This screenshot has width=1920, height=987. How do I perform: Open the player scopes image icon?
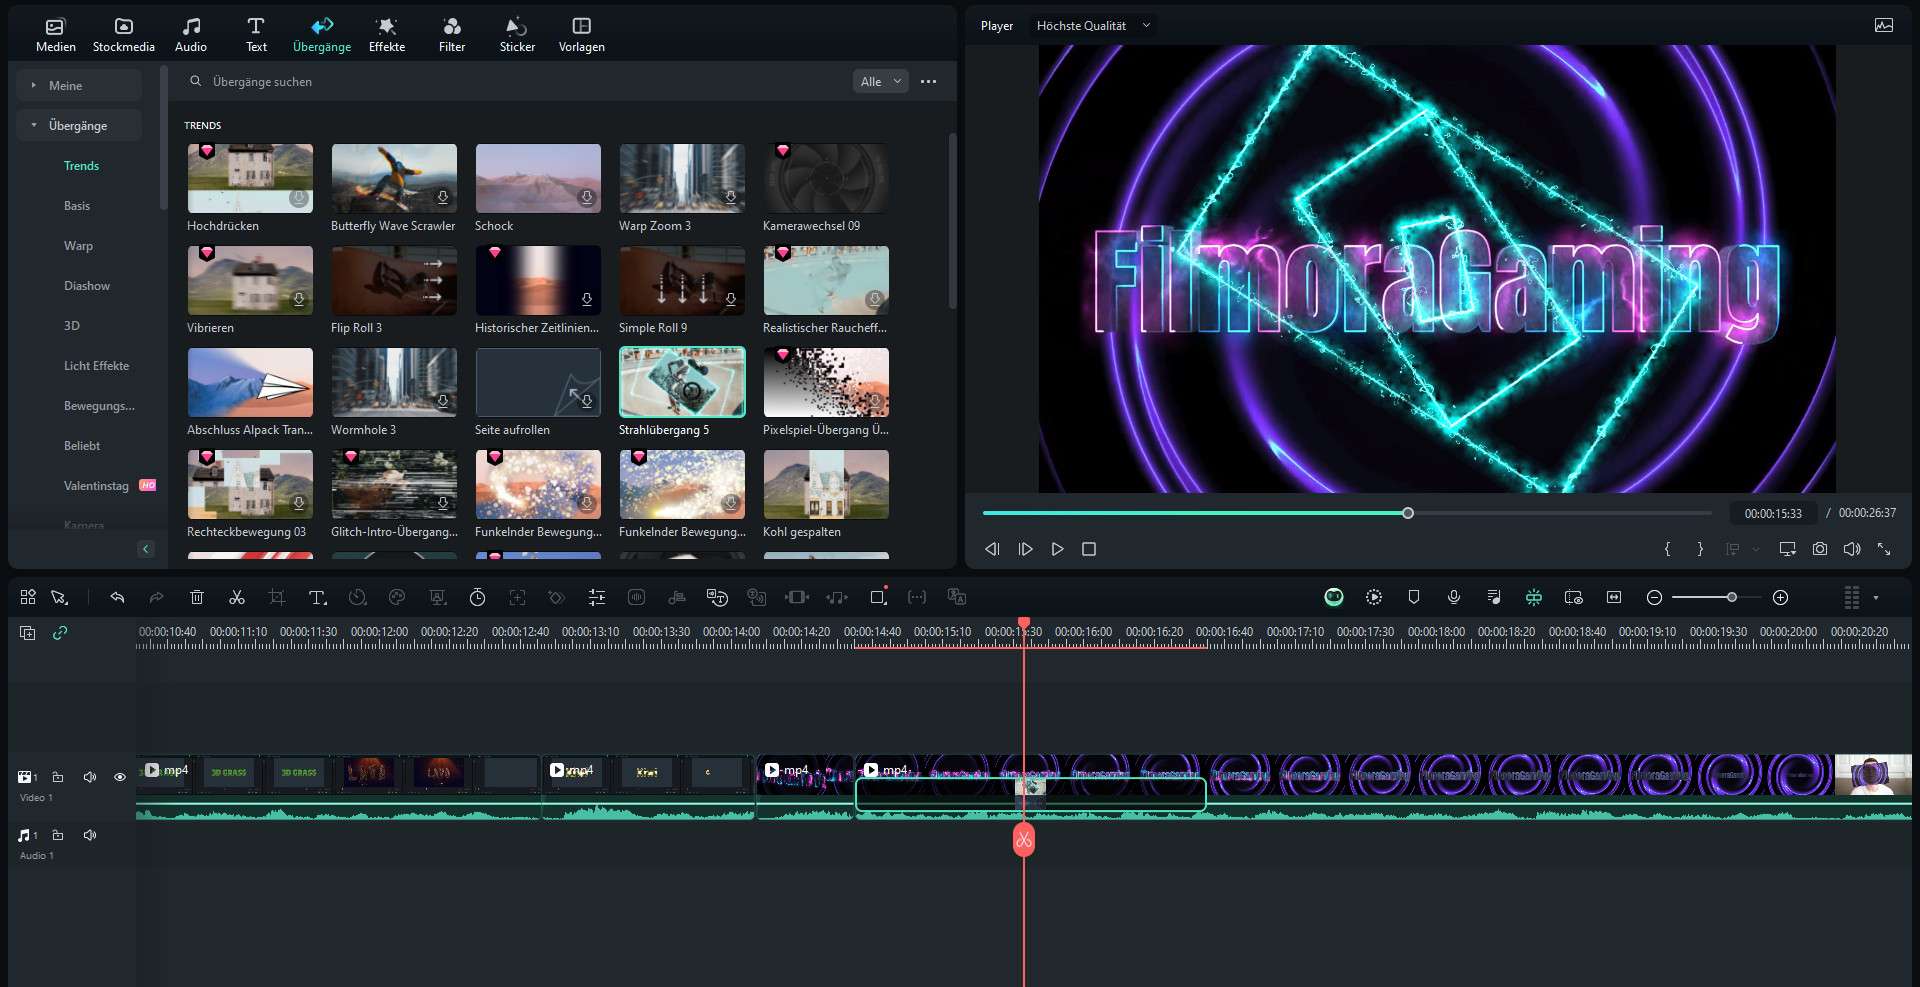[x=1884, y=26]
